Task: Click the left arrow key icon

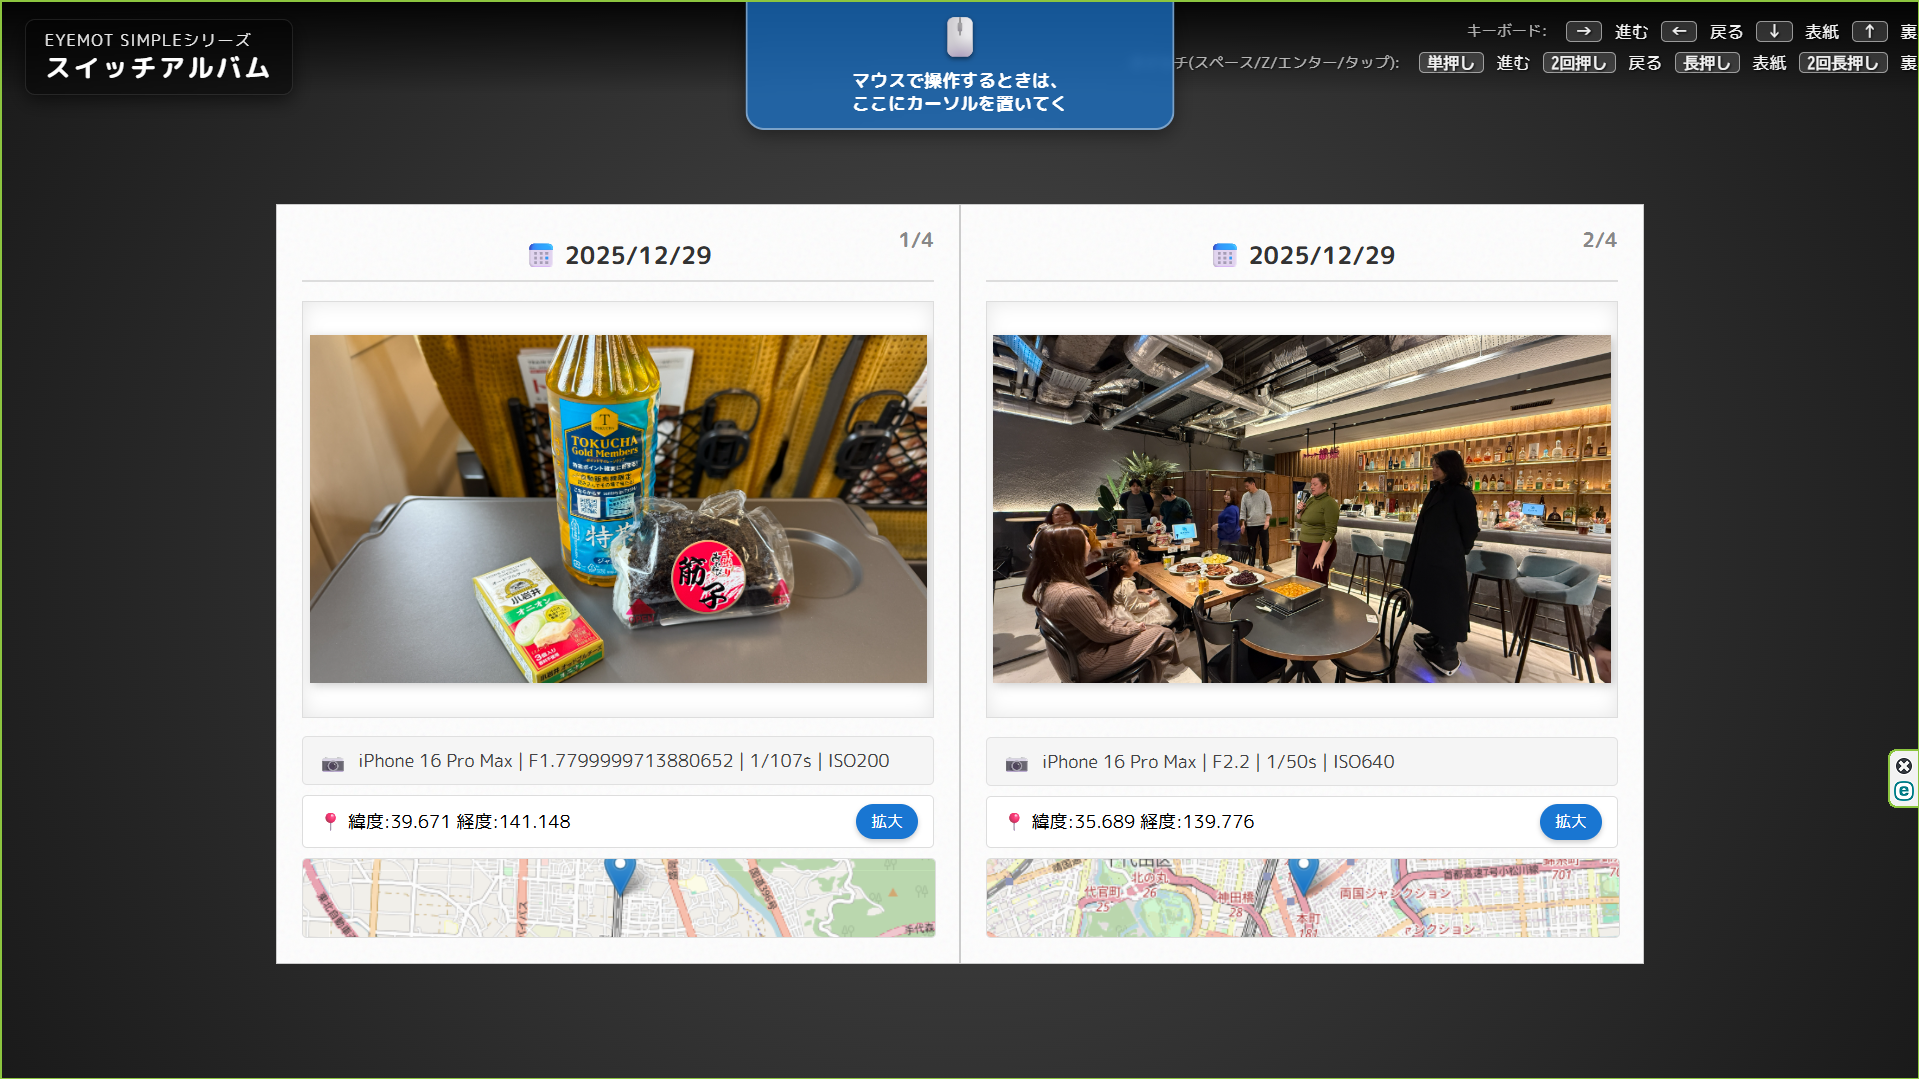Action: (x=1678, y=32)
